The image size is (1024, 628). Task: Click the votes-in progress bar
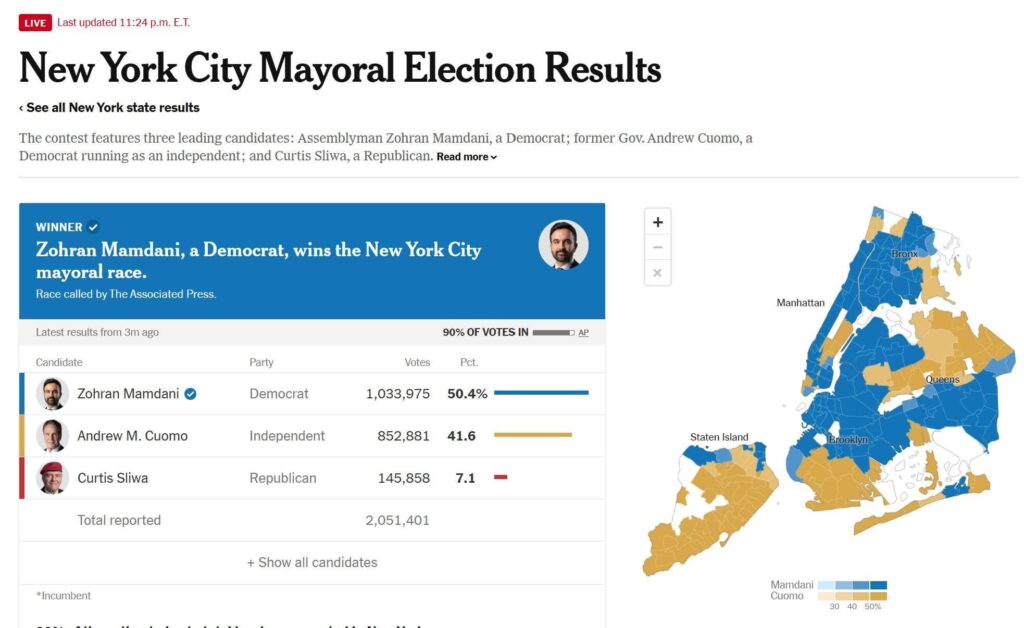[553, 333]
